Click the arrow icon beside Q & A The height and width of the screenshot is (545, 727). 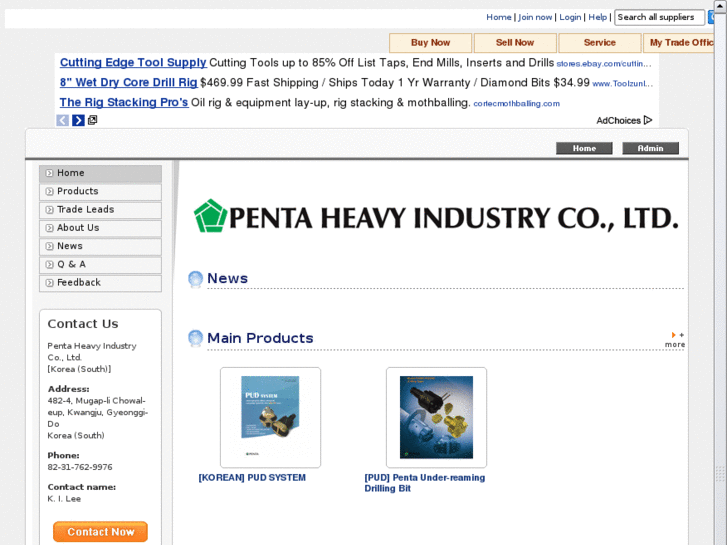[x=49, y=264]
